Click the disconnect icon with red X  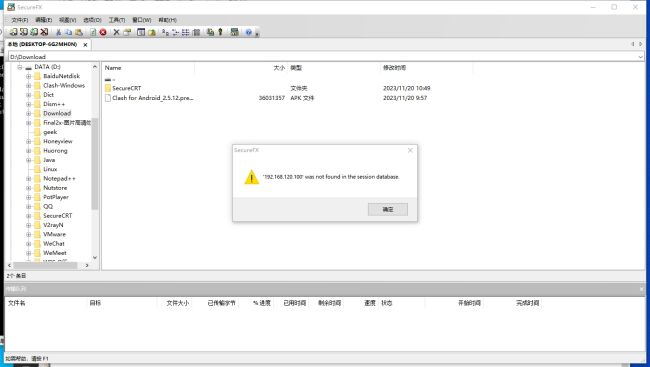[44, 32]
